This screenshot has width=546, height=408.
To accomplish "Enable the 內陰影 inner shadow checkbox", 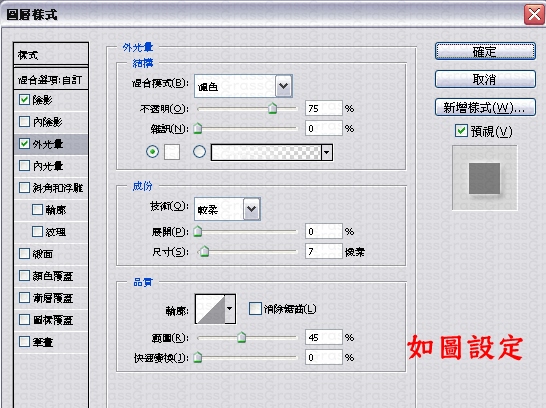I will (24, 121).
